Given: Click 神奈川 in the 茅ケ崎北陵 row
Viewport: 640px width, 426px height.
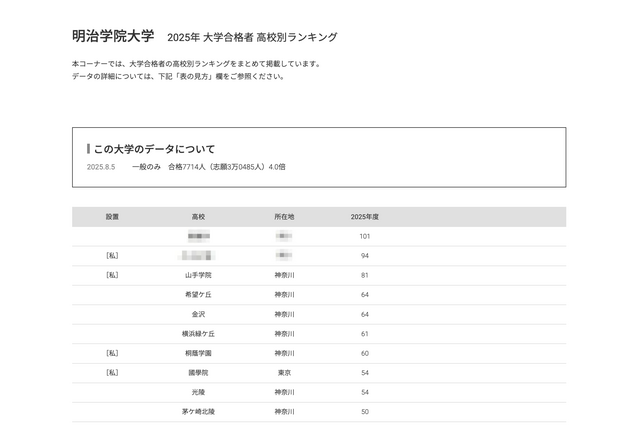Looking at the screenshot, I should pyautogui.click(x=284, y=412).
